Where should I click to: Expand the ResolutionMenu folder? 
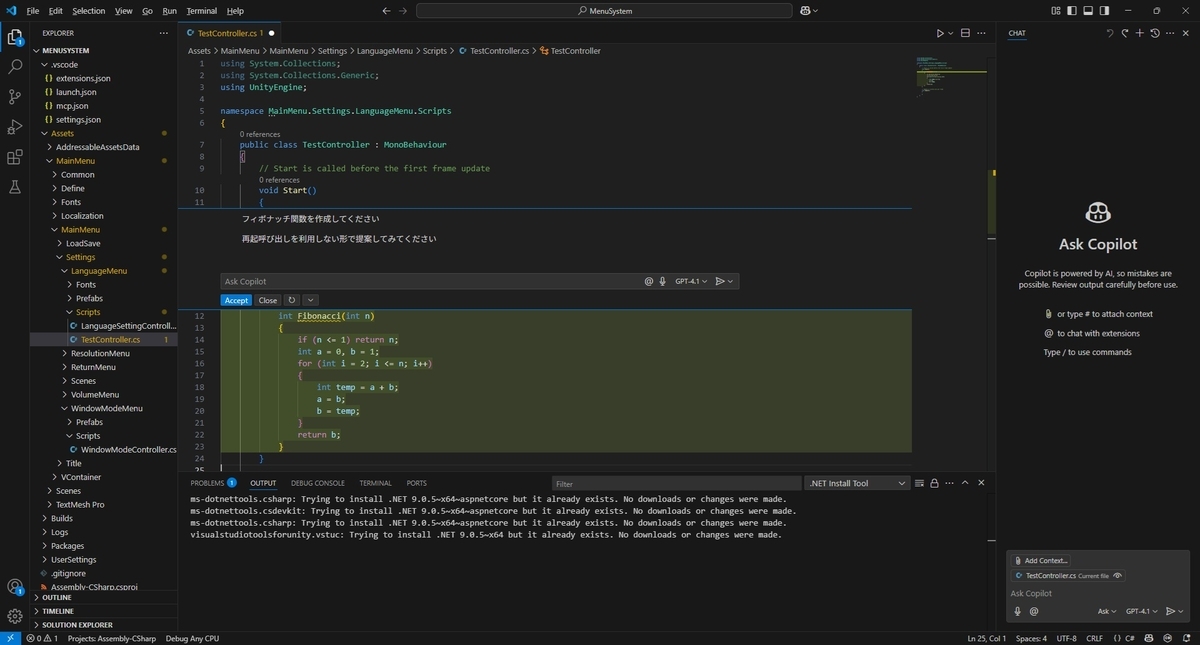(x=100, y=353)
